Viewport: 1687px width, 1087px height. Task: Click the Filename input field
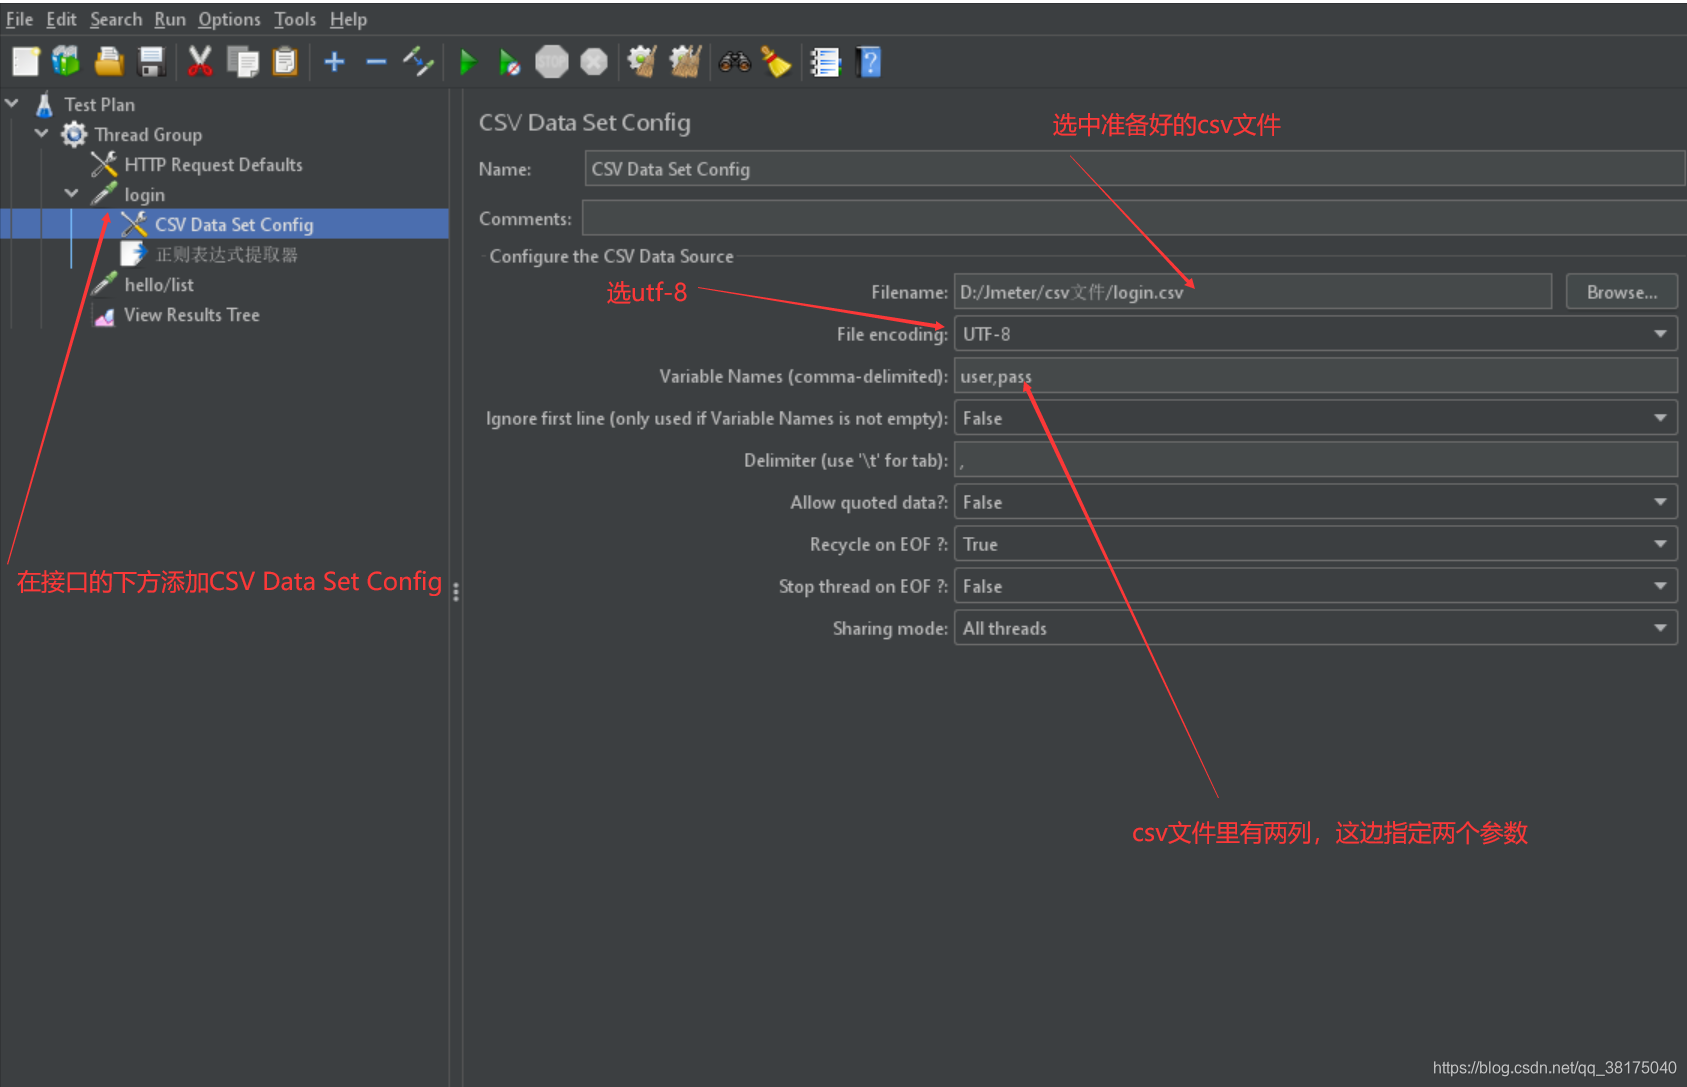1252,291
